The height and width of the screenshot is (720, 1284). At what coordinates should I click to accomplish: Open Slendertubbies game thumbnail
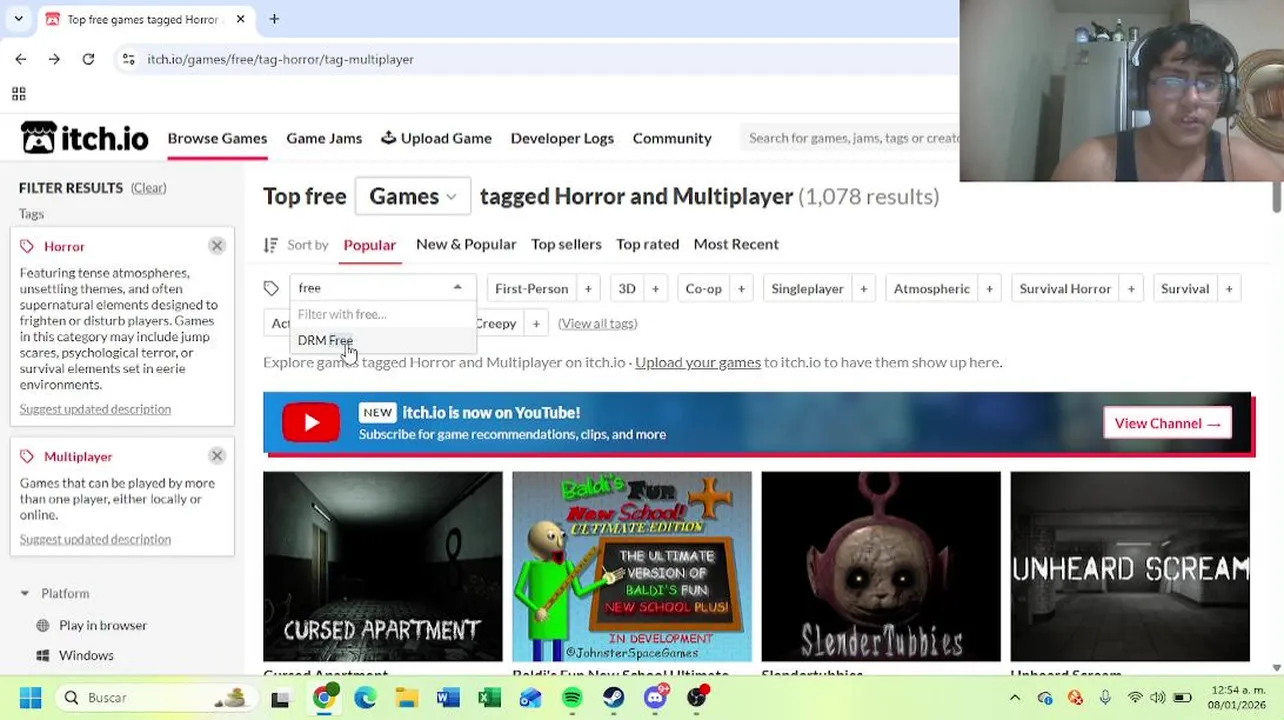(881, 566)
